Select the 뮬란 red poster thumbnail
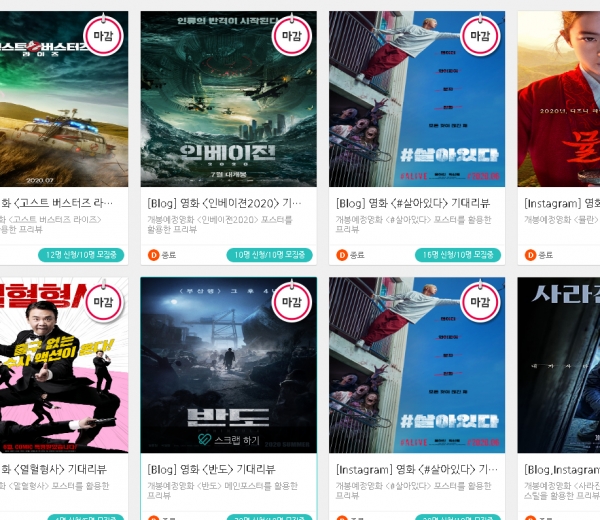Image resolution: width=600 pixels, height=520 pixels. [559, 99]
